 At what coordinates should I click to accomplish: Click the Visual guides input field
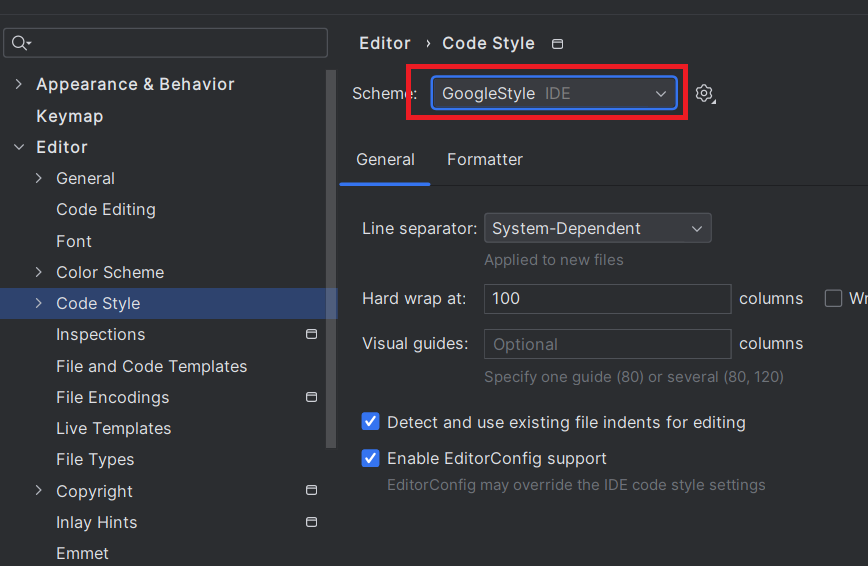[607, 344]
